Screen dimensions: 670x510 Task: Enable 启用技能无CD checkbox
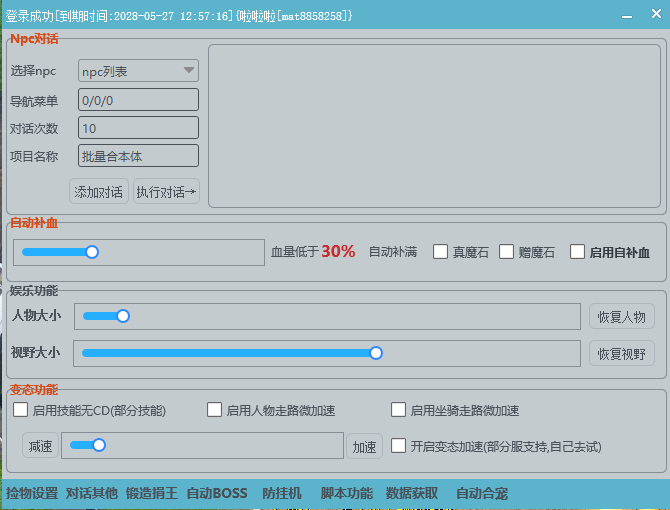tap(20, 410)
